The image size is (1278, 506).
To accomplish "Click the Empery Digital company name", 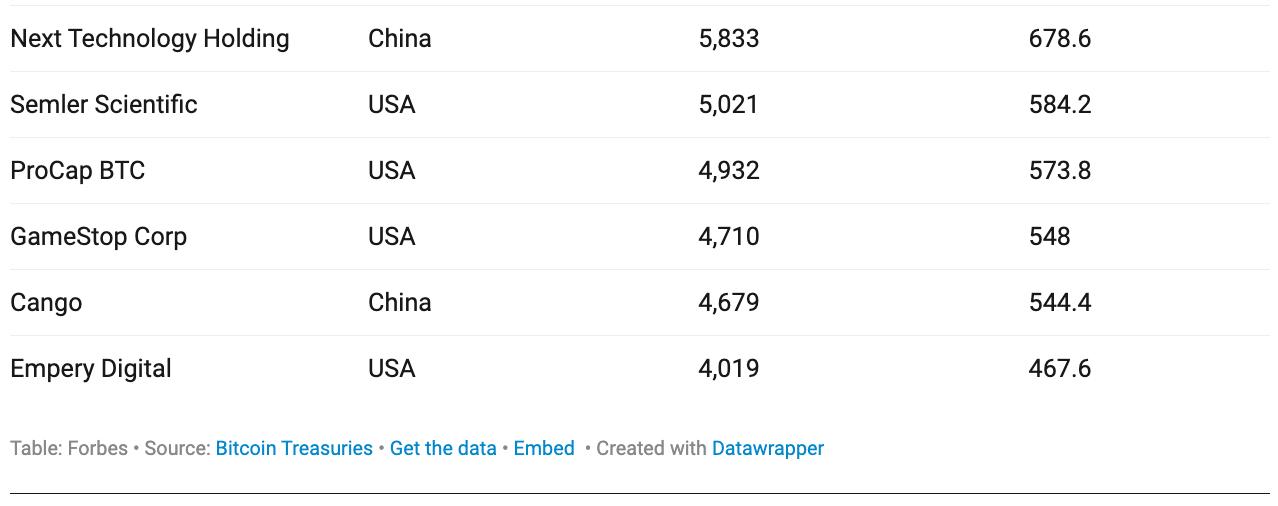I will (91, 369).
